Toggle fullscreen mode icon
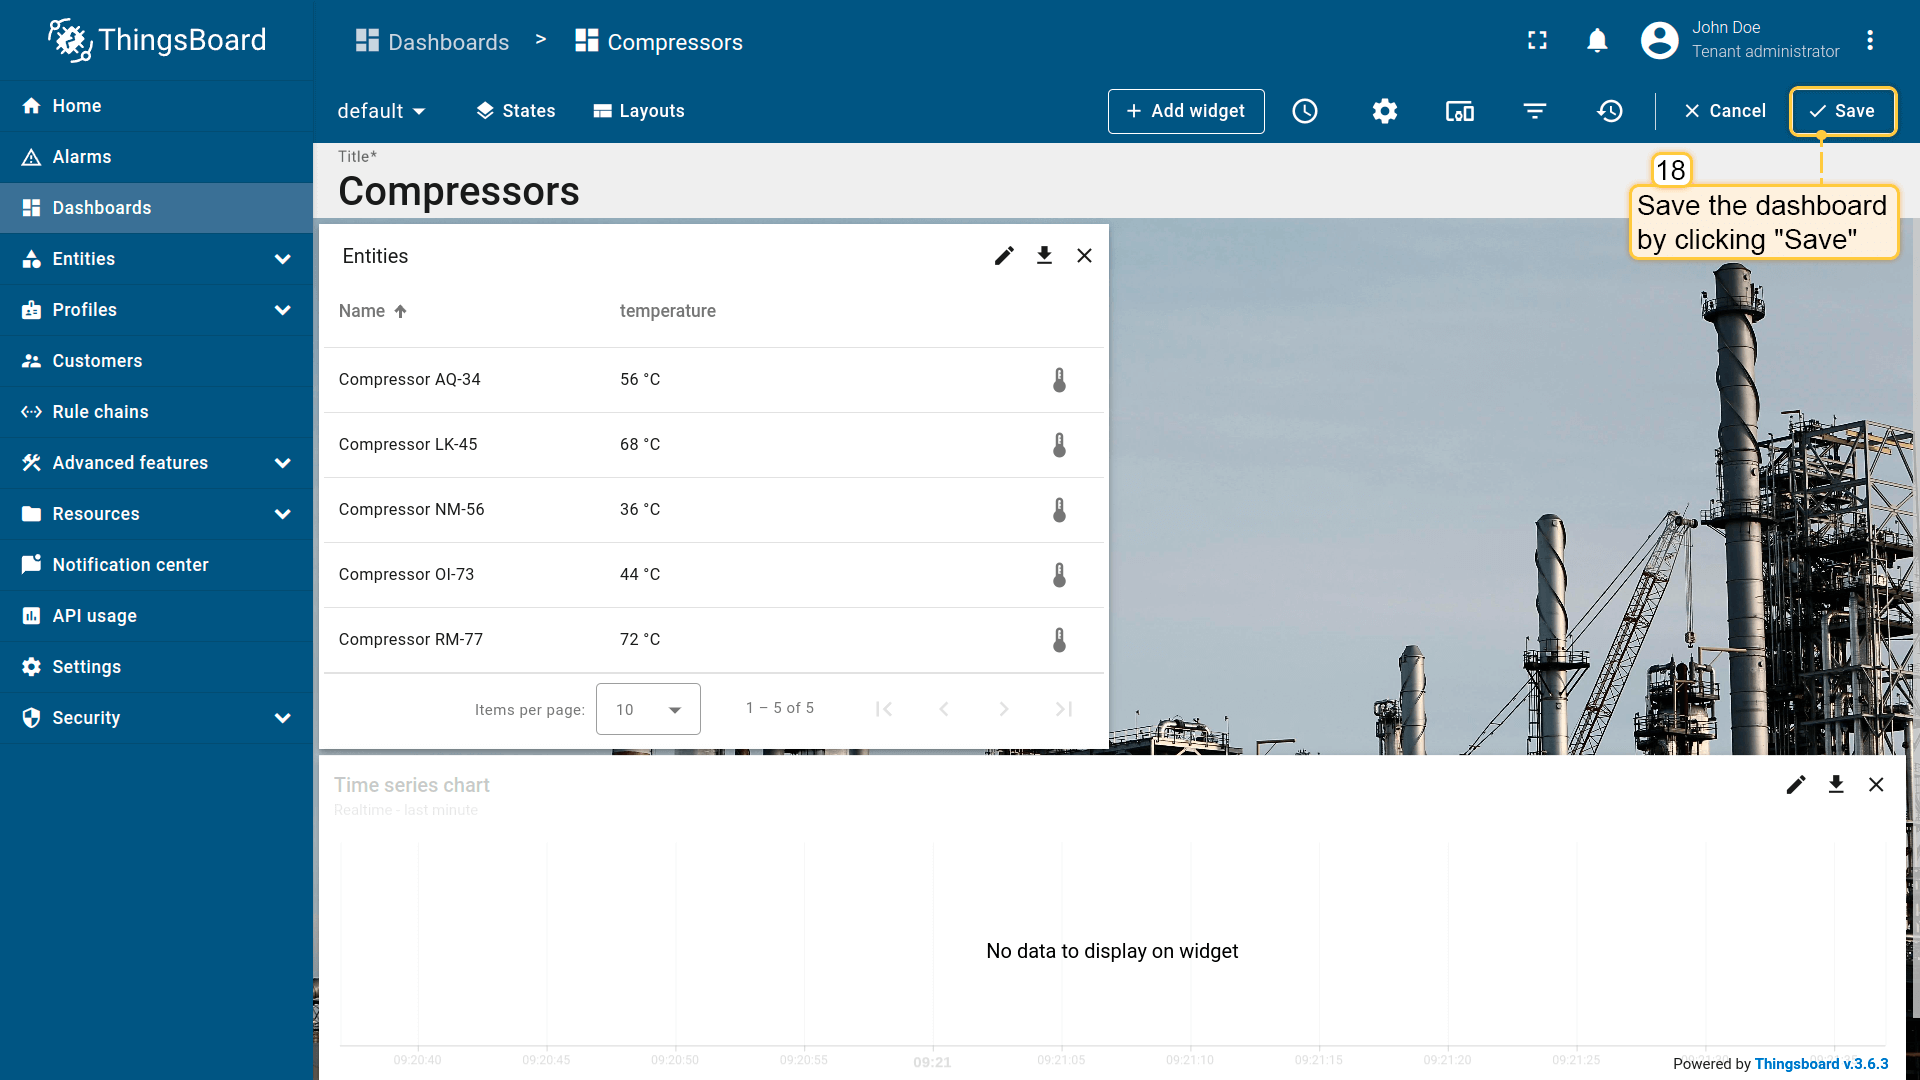The width and height of the screenshot is (1920, 1080). pyautogui.click(x=1537, y=41)
